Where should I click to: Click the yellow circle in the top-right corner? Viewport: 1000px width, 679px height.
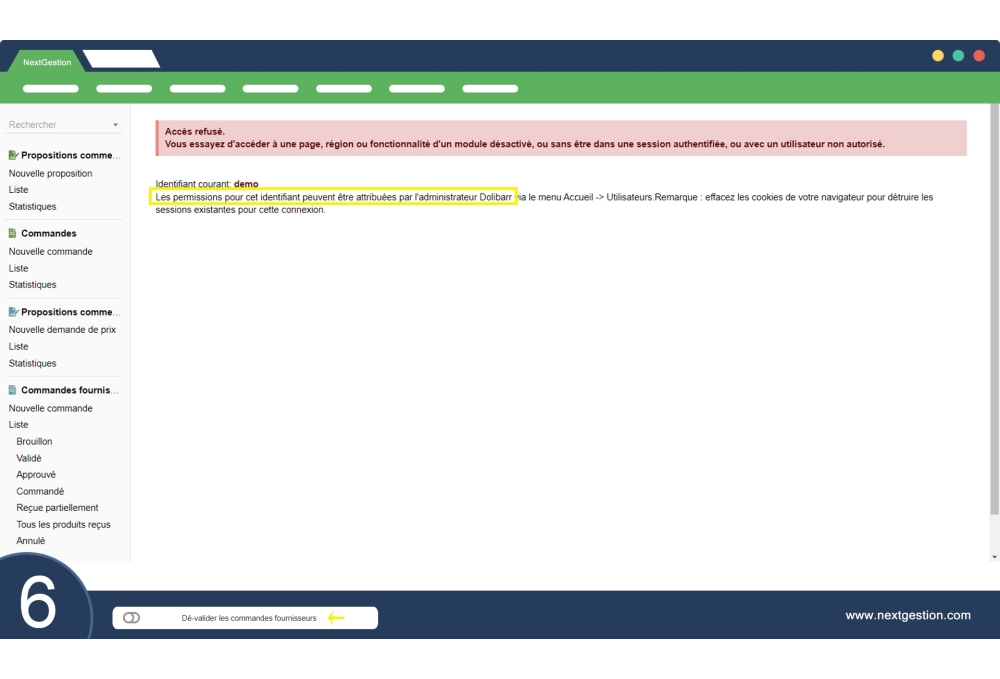pos(938,55)
